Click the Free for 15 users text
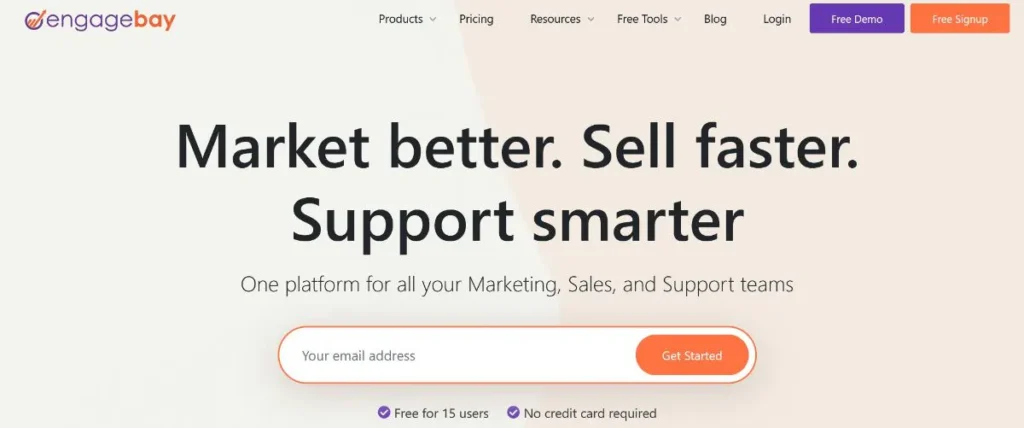The width and height of the screenshot is (1024, 428). click(441, 413)
